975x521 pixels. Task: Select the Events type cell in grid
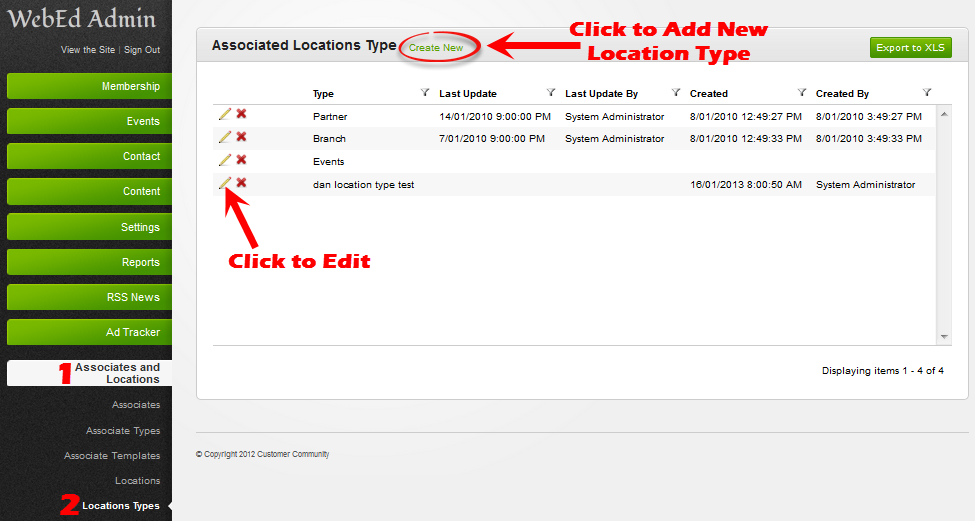pos(328,162)
